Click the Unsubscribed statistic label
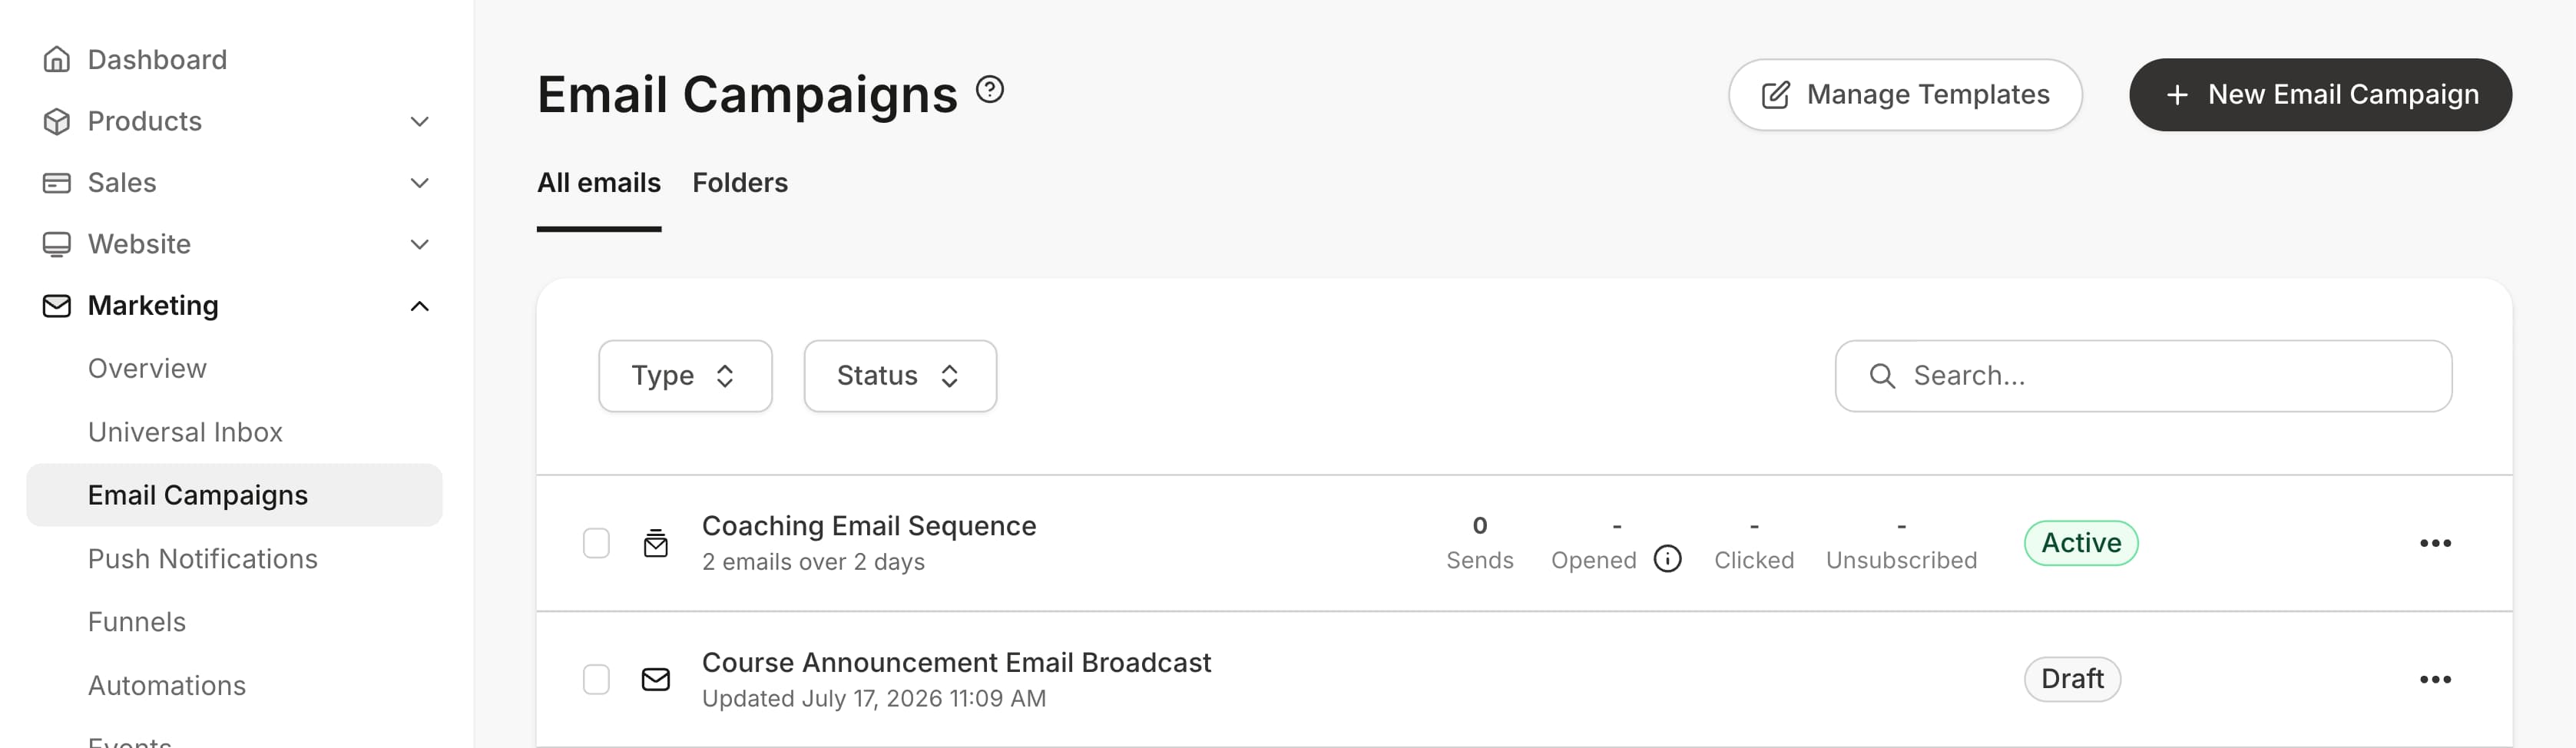Image resolution: width=2576 pixels, height=748 pixels. [x=1901, y=560]
